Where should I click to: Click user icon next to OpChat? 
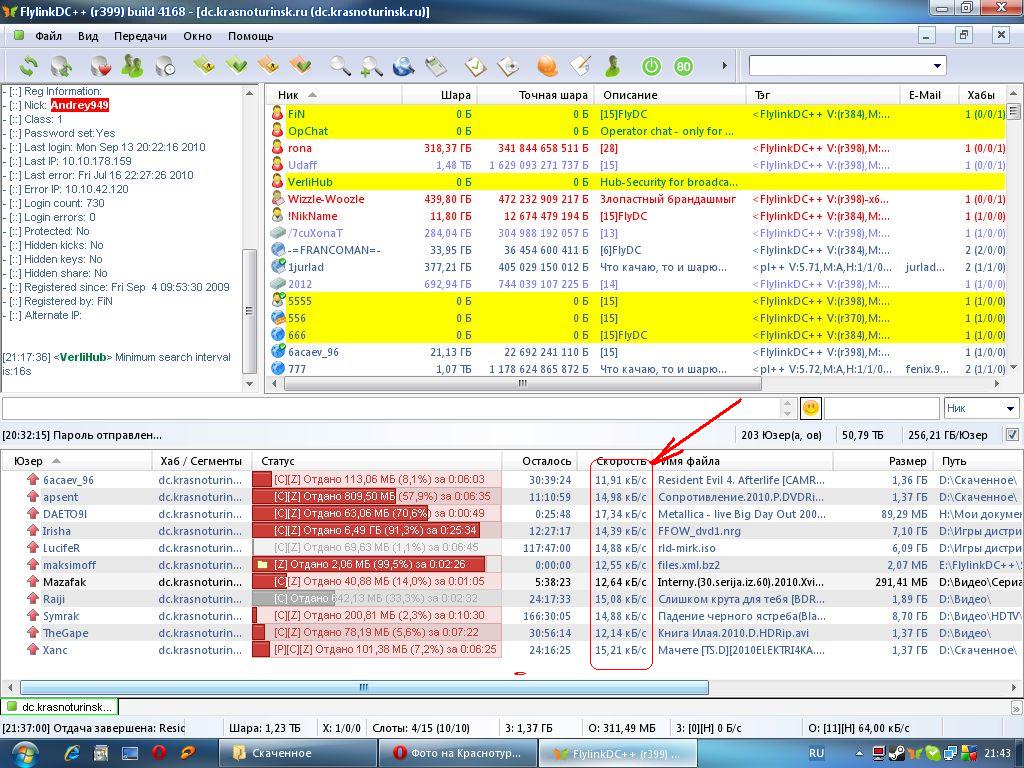(x=277, y=131)
